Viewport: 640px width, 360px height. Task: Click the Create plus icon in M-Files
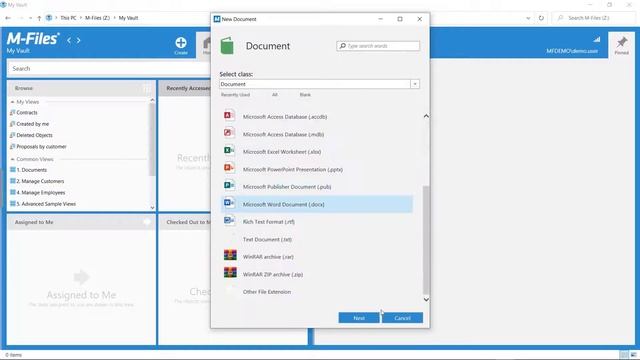[181, 42]
